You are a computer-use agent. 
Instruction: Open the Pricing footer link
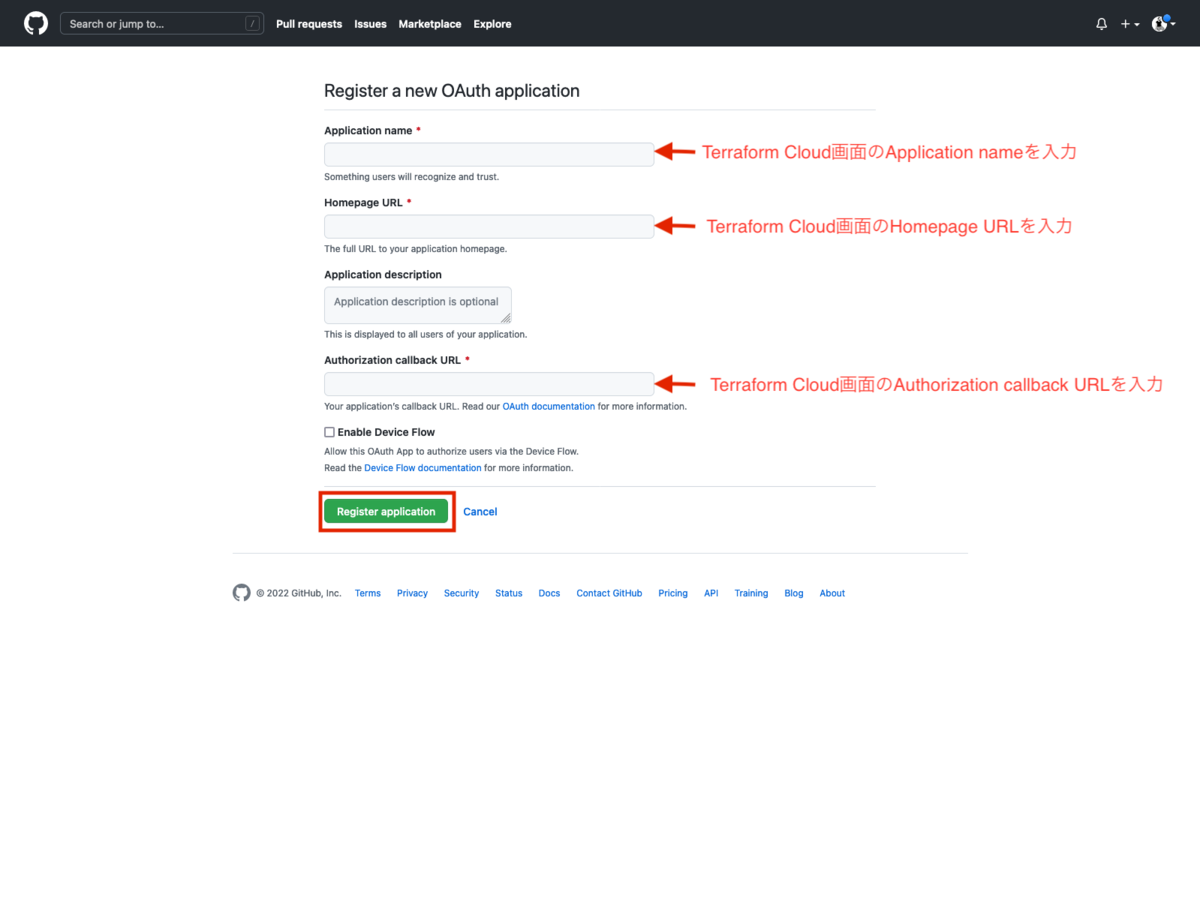pos(673,593)
